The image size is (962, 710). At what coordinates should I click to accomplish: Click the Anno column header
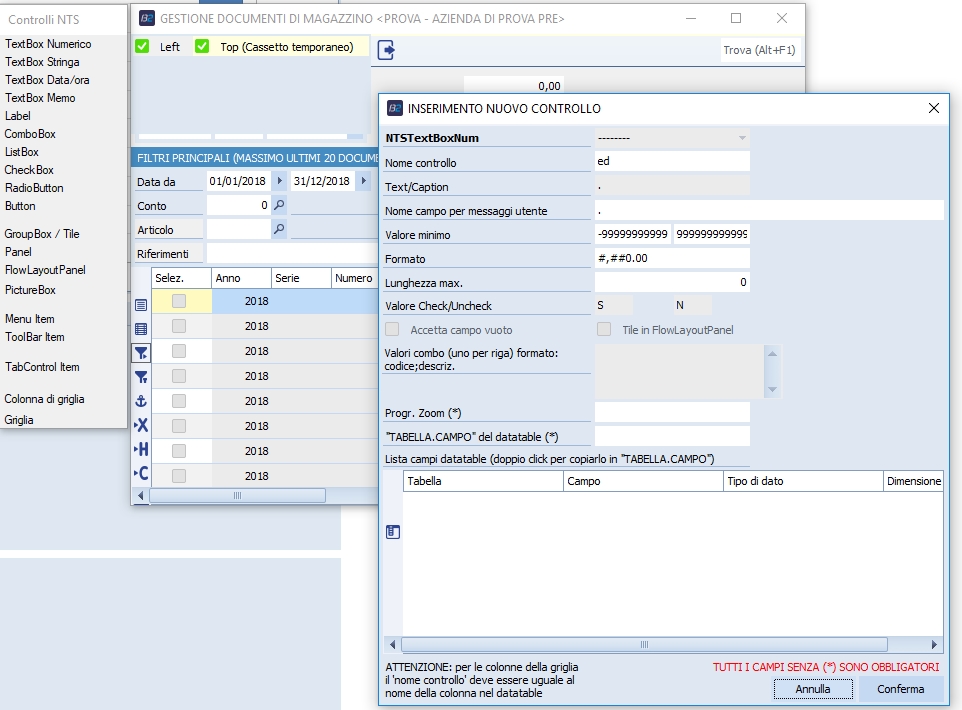pyautogui.click(x=241, y=278)
